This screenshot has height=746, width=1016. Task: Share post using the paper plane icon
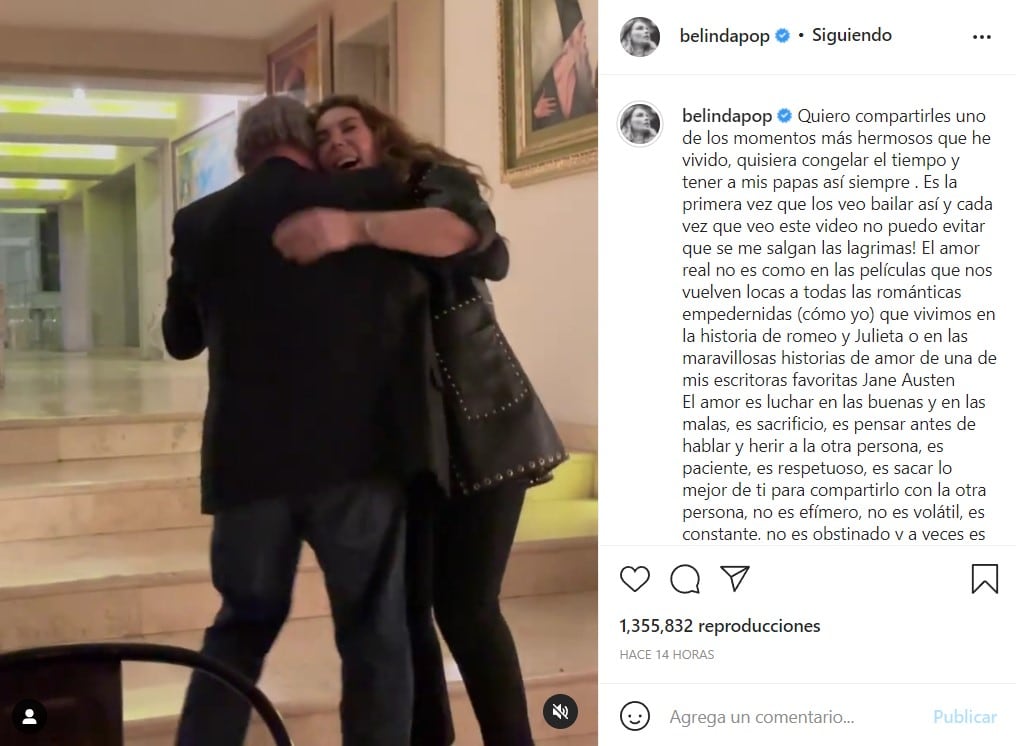tap(735, 578)
